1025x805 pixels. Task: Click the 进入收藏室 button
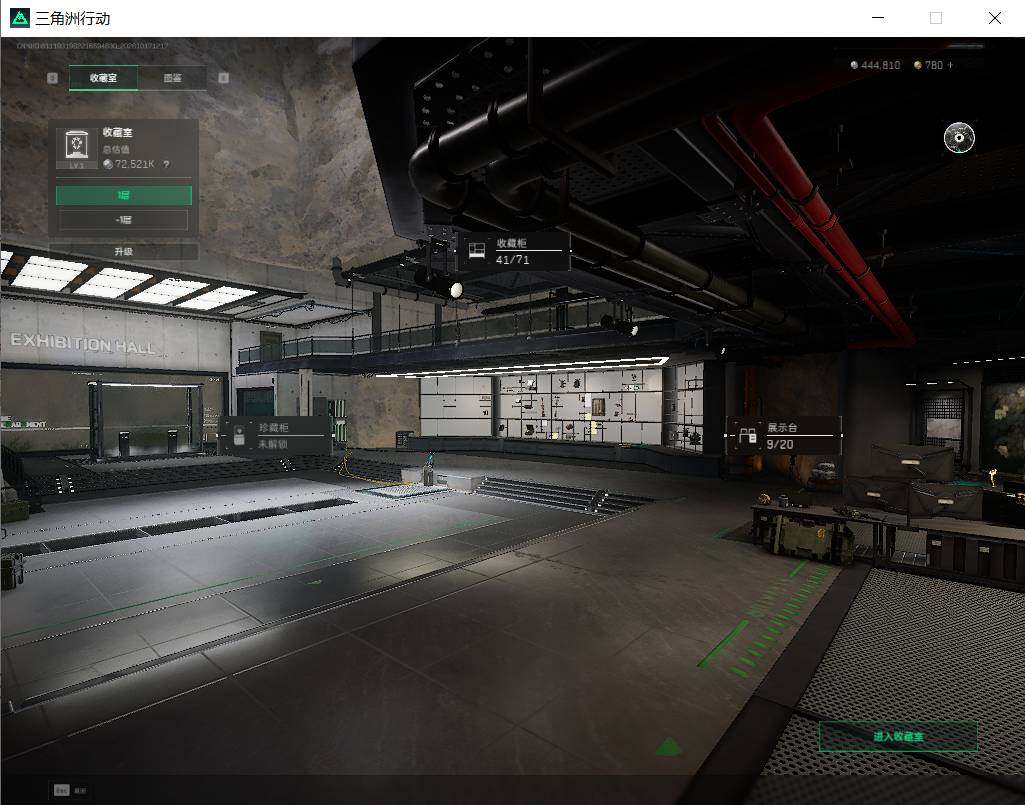coord(898,736)
